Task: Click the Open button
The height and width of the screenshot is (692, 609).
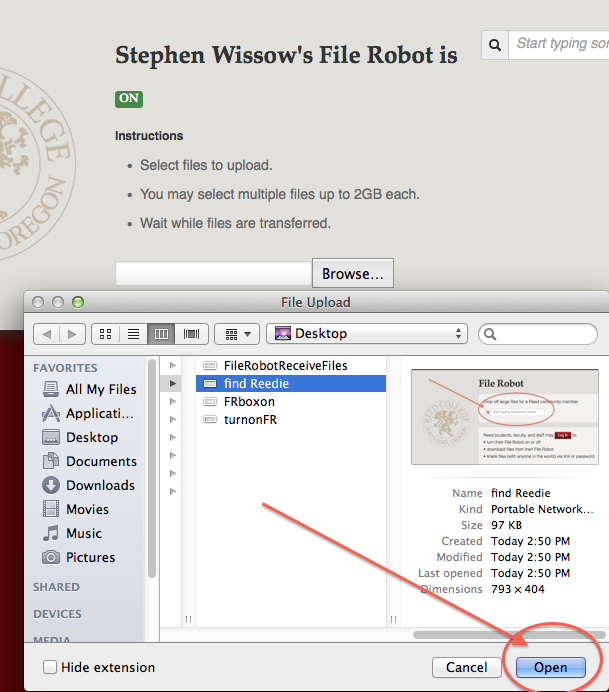Action: pyautogui.click(x=550, y=667)
